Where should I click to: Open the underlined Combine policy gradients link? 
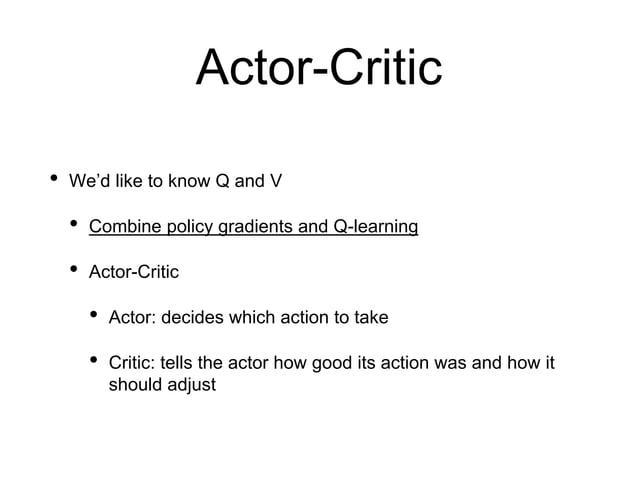pos(253,226)
